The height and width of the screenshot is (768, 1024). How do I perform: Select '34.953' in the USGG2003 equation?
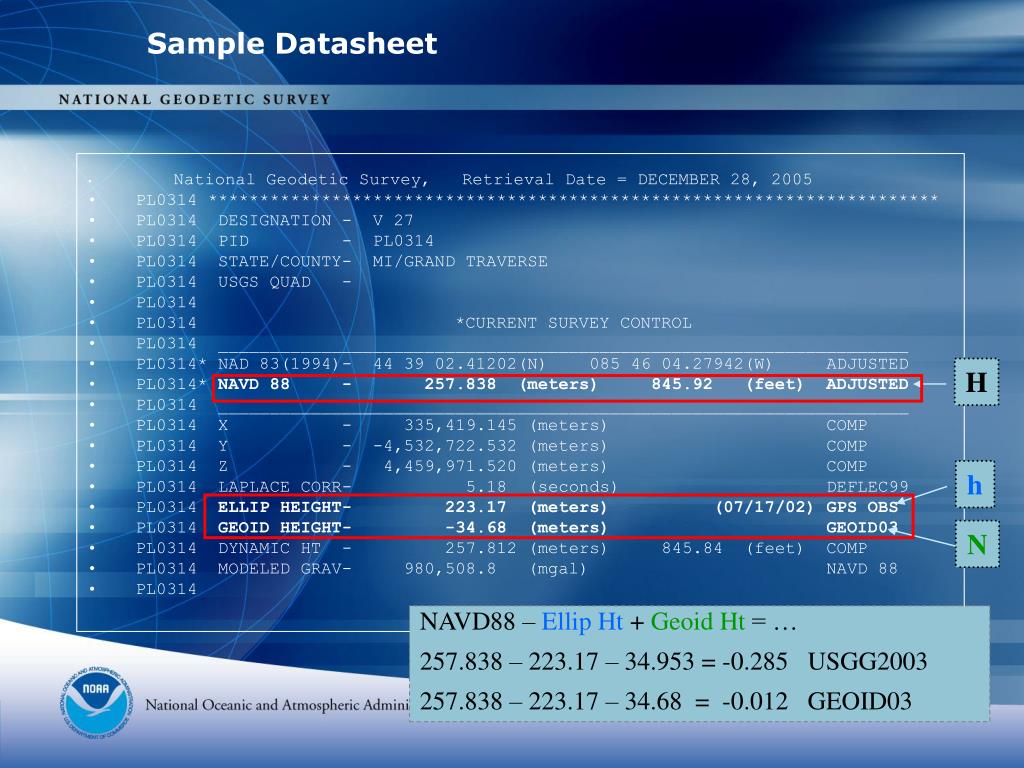659,662
